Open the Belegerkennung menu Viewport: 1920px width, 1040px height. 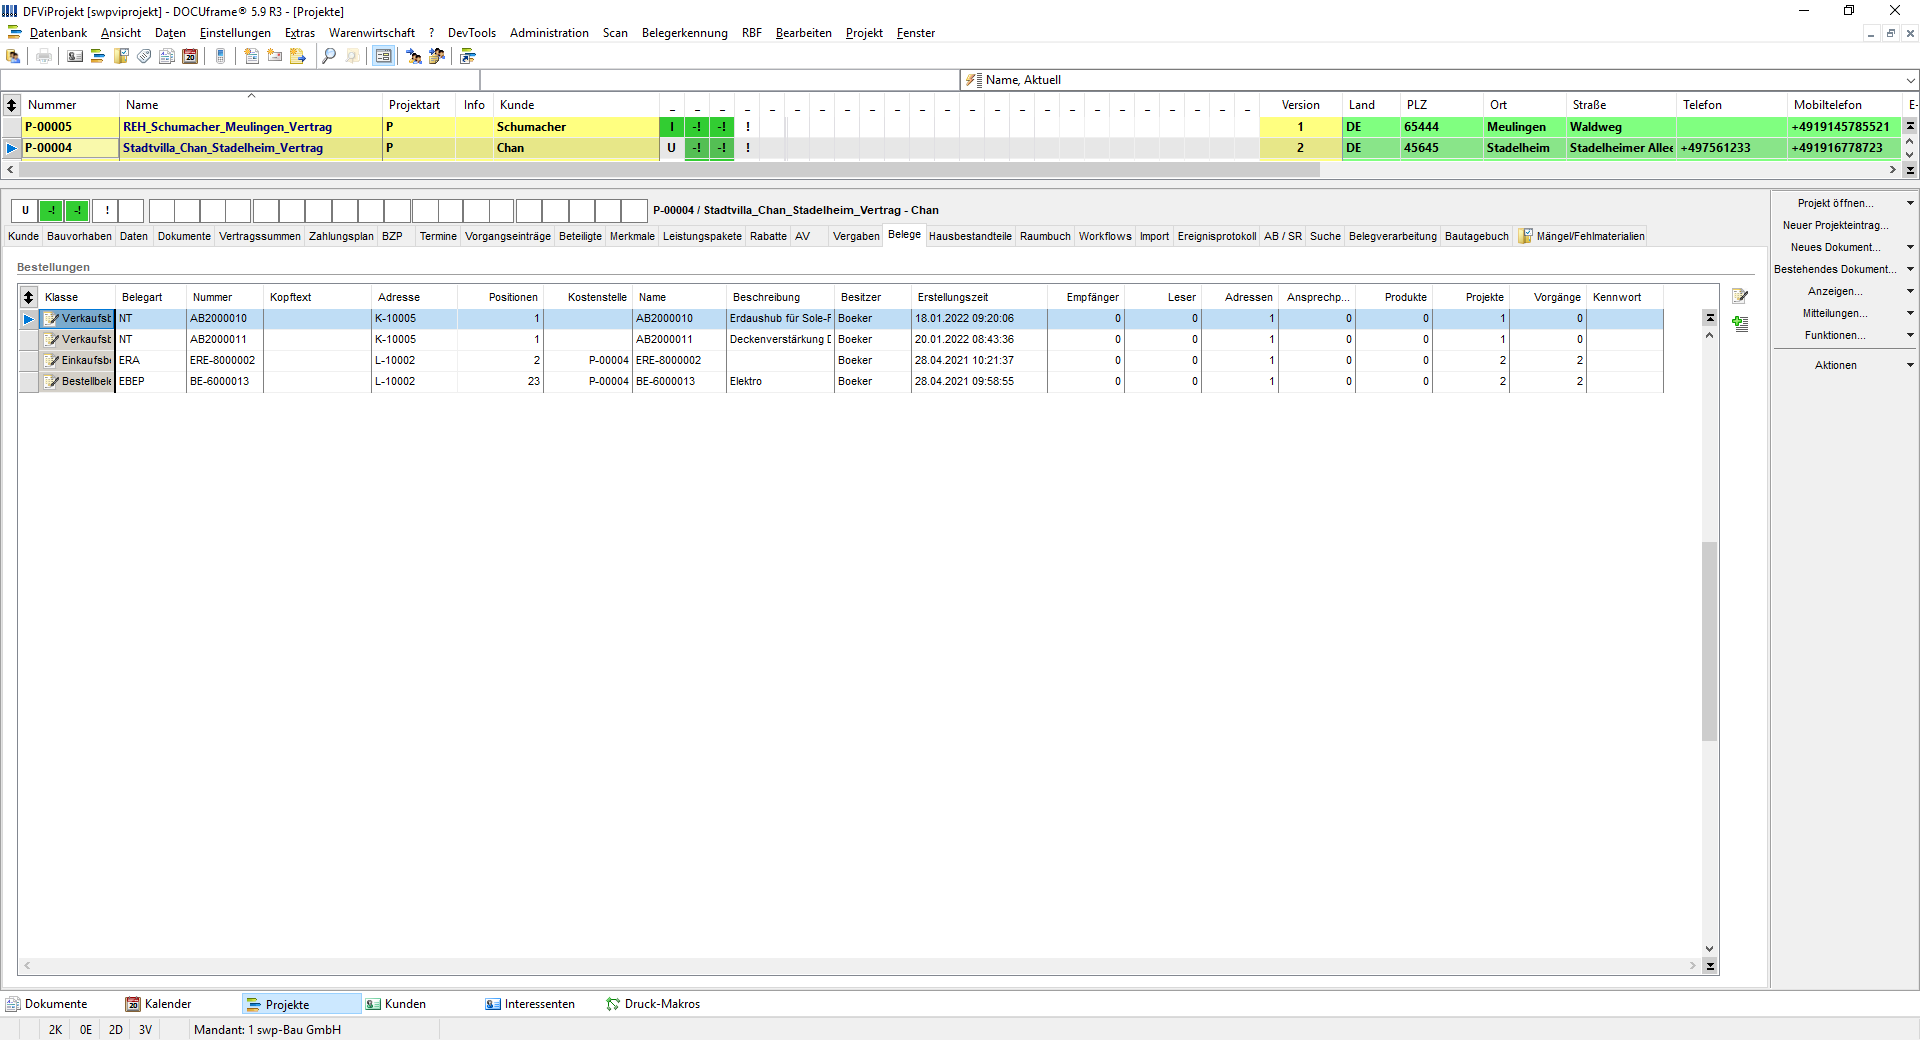[x=684, y=33]
